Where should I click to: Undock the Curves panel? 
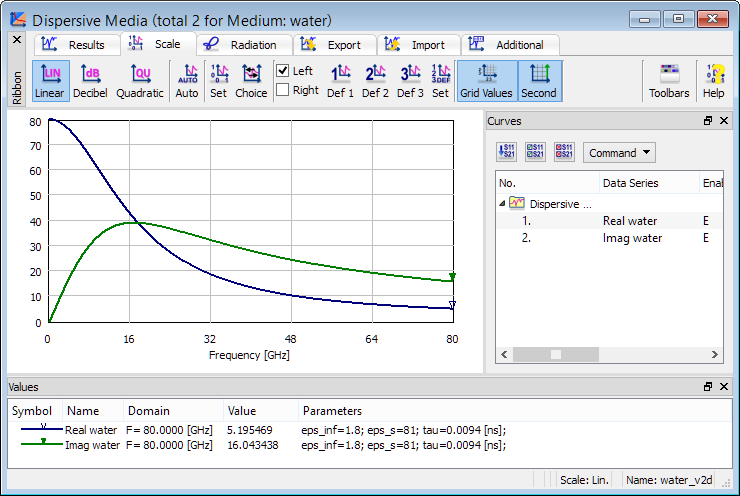coord(708,121)
